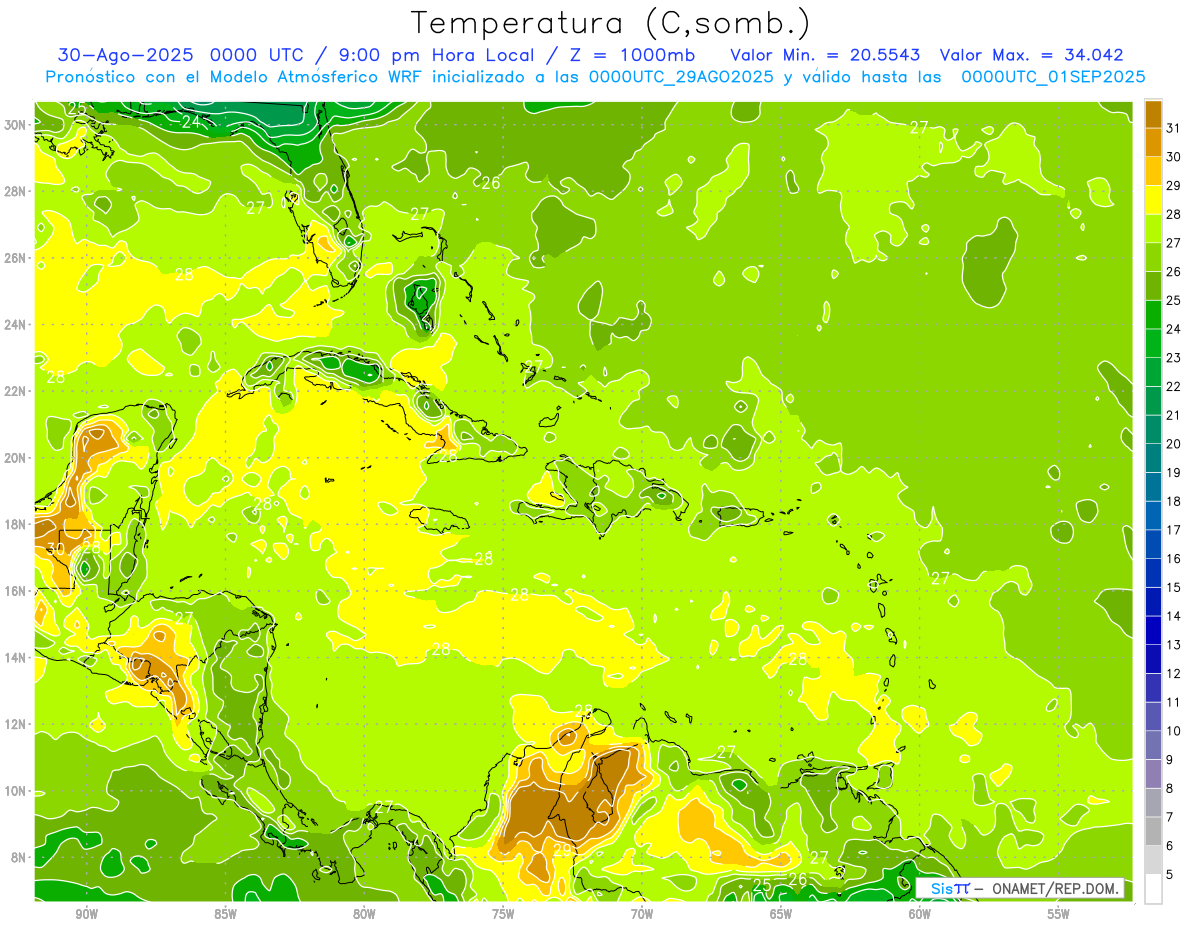Click the brown top swatch of the color bar
The image size is (1200, 927).
click(1153, 114)
